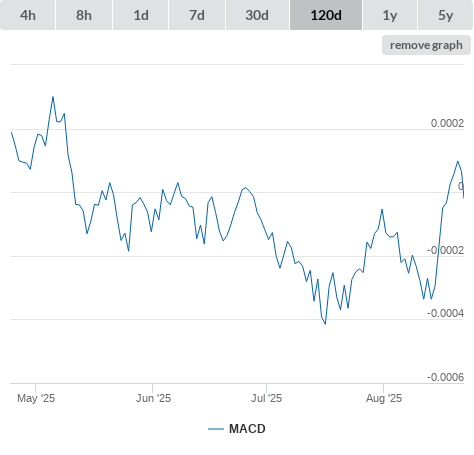Viewport: 474px width, 455px height.
Task: Click the MACD legend line marker
Action: pyautogui.click(x=216, y=429)
